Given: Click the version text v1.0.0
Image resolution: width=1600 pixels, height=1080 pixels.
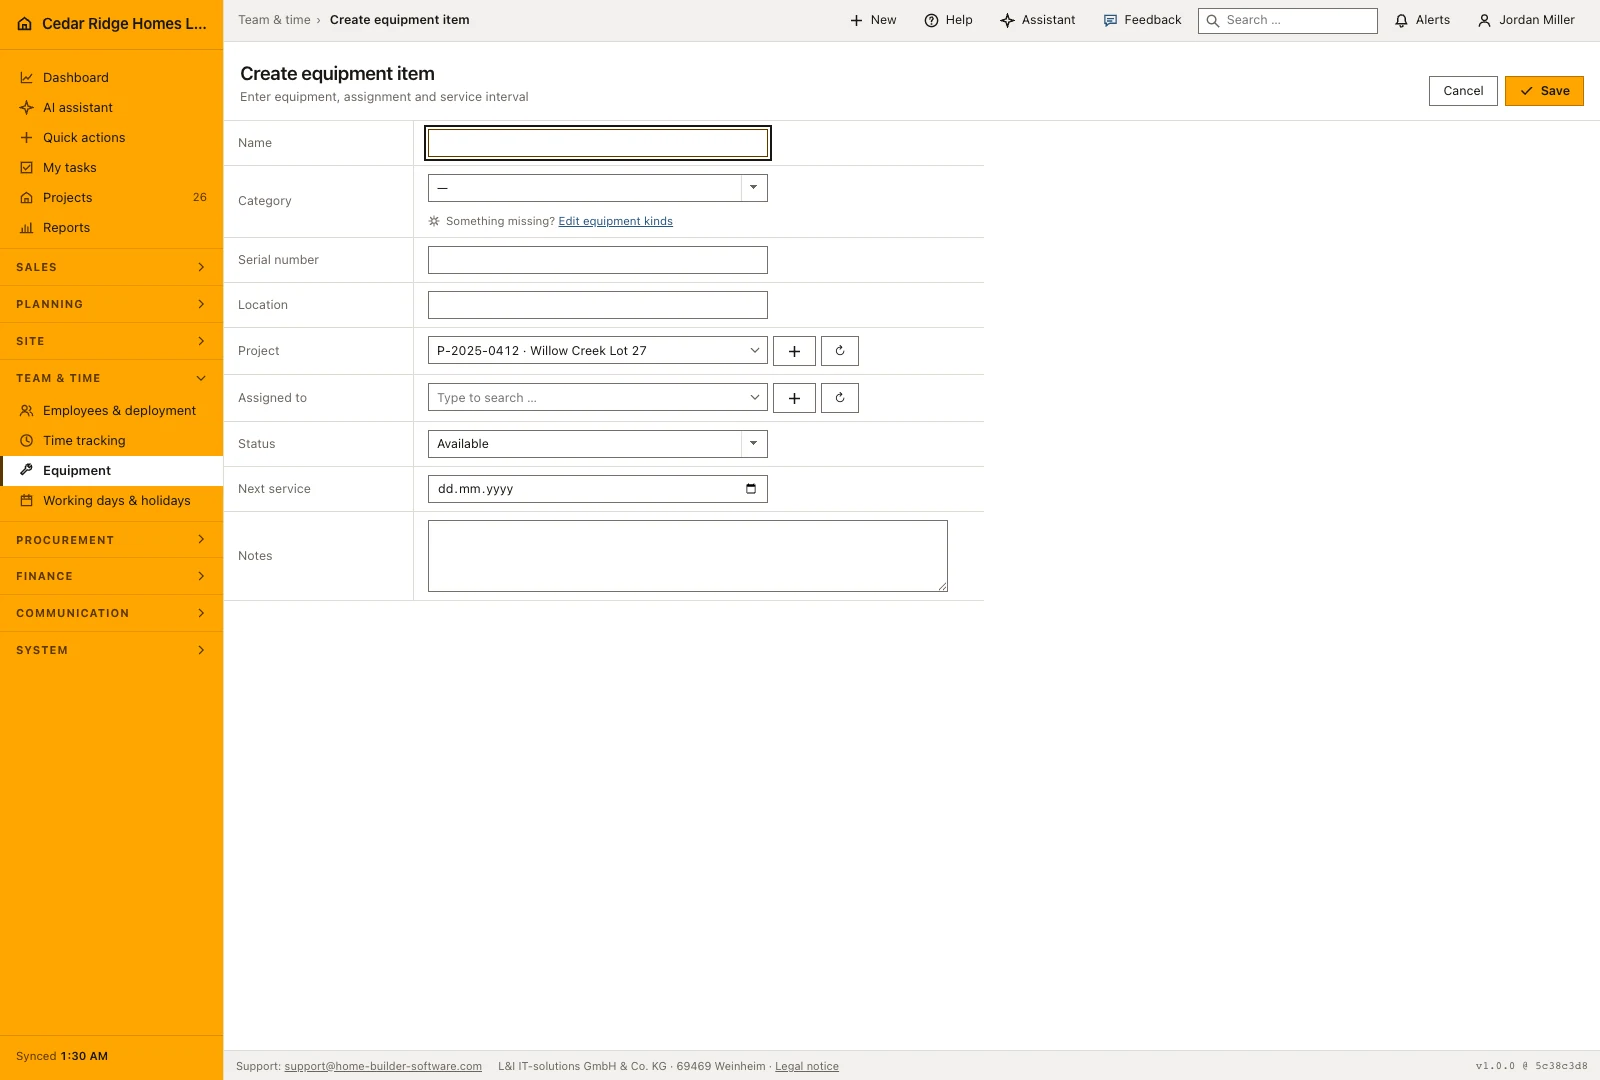Looking at the screenshot, I should pos(1531,1066).
